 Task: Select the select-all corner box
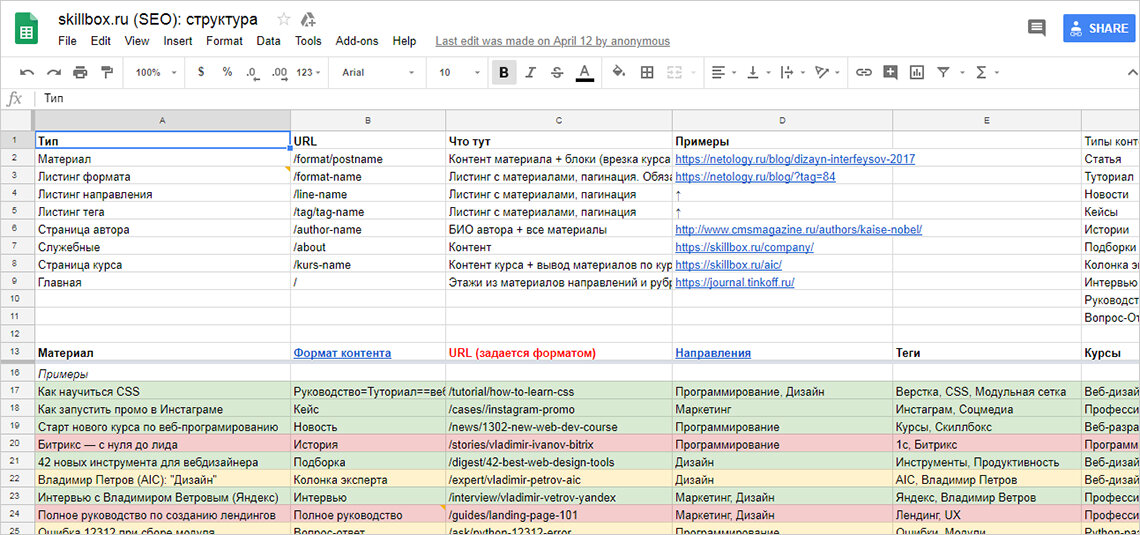(x=16, y=121)
